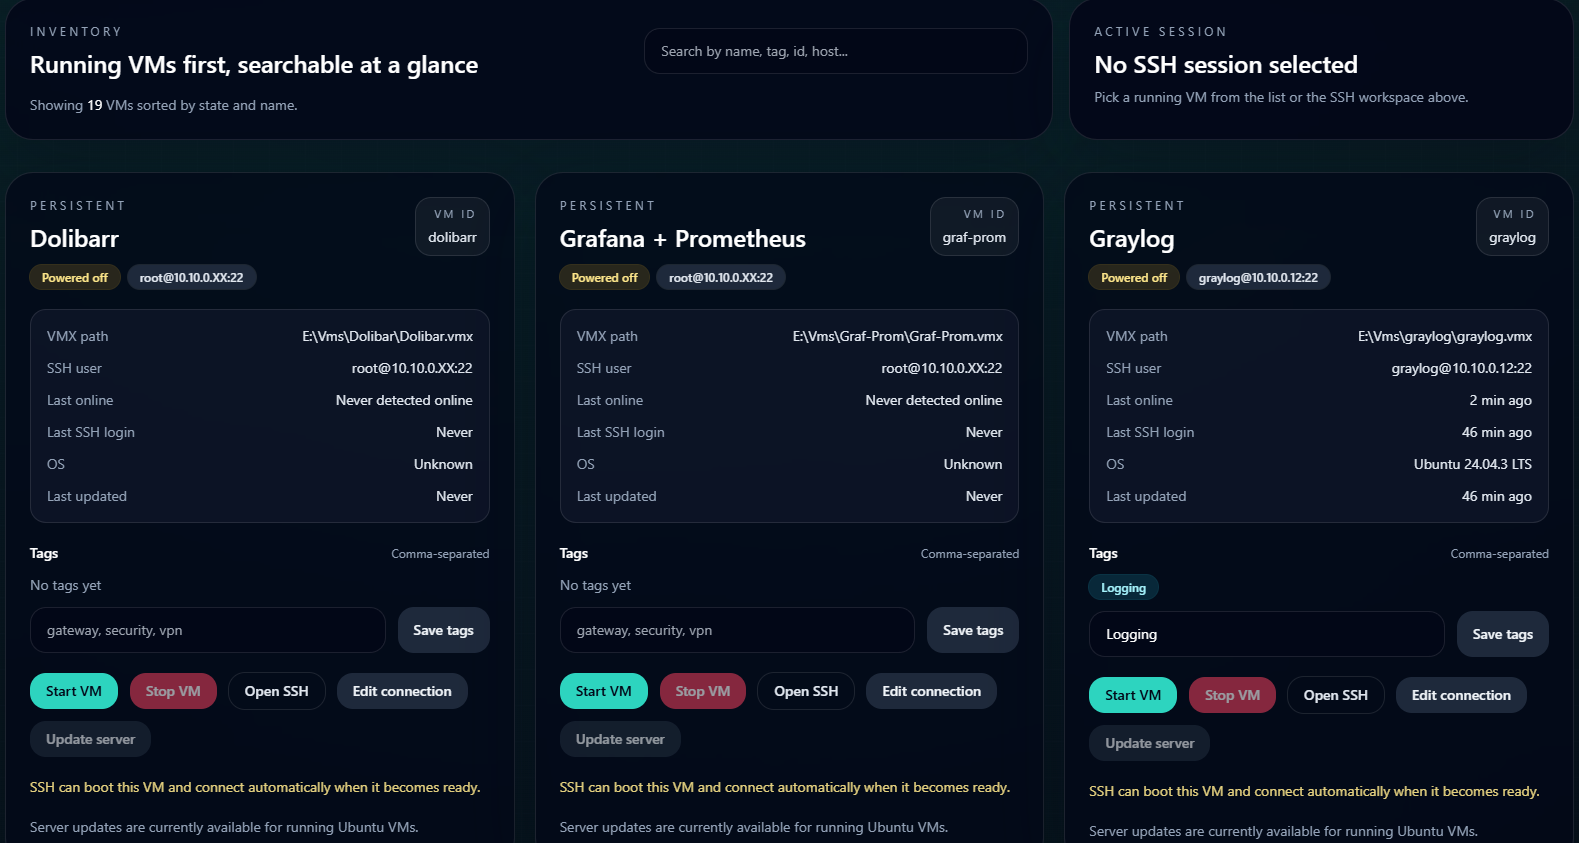Edit connection for Dolibarr

402,691
